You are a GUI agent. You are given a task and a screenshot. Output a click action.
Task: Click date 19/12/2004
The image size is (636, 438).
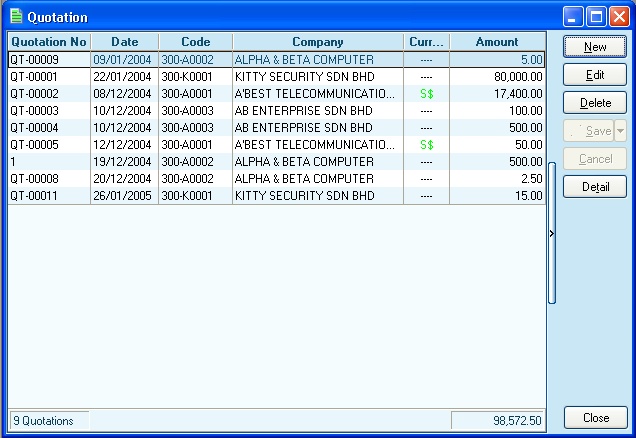pos(122,162)
